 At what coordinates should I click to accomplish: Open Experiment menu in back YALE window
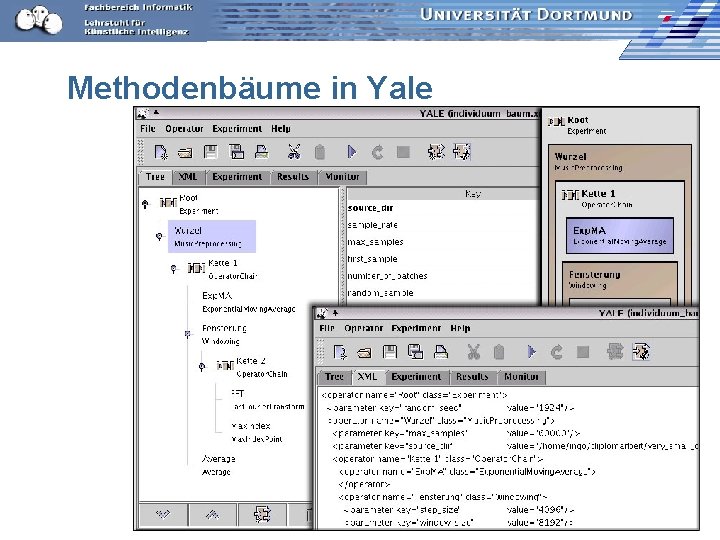point(237,129)
